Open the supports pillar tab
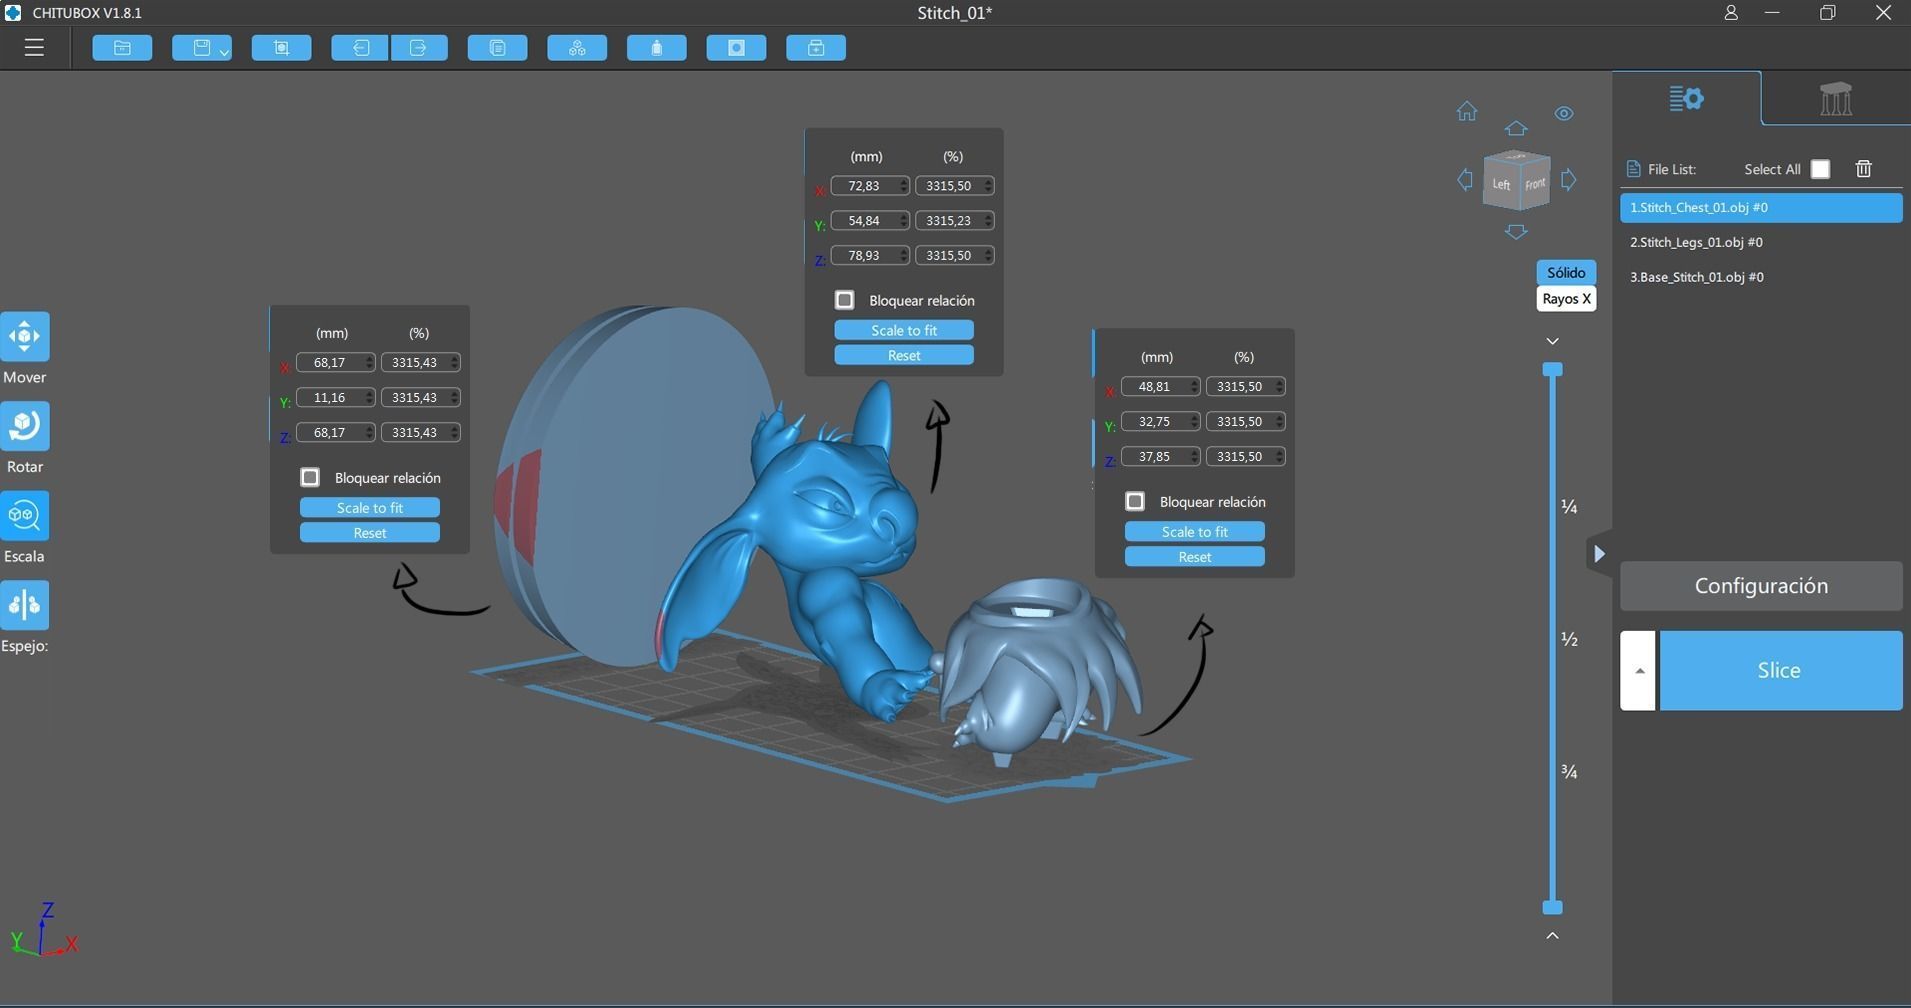Screen dimensions: 1911x1008 [x=1836, y=98]
